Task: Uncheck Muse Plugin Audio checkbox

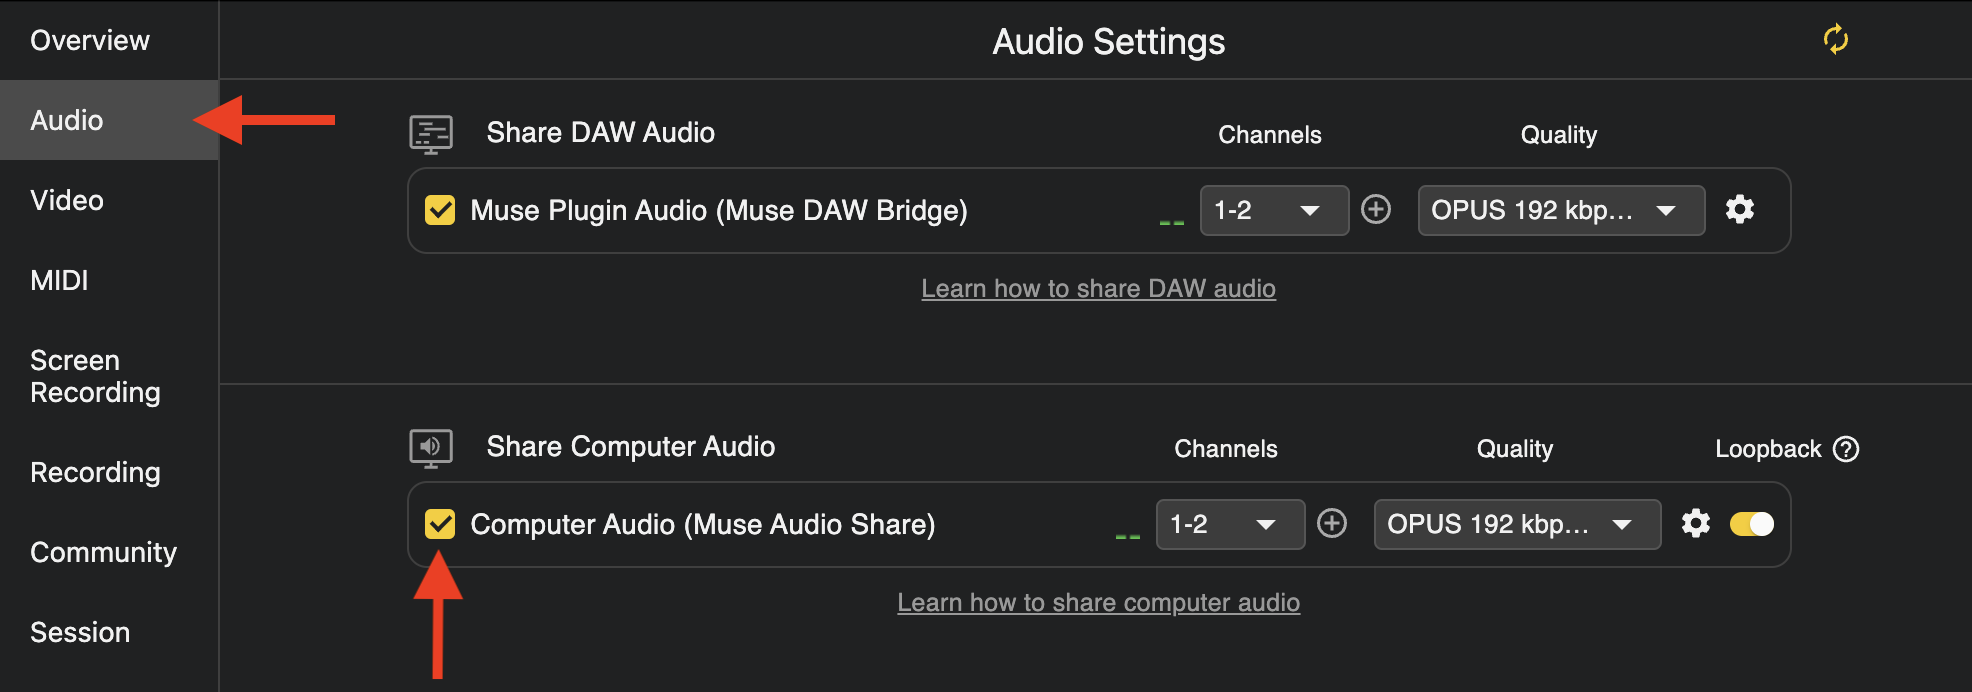Action: [x=440, y=210]
